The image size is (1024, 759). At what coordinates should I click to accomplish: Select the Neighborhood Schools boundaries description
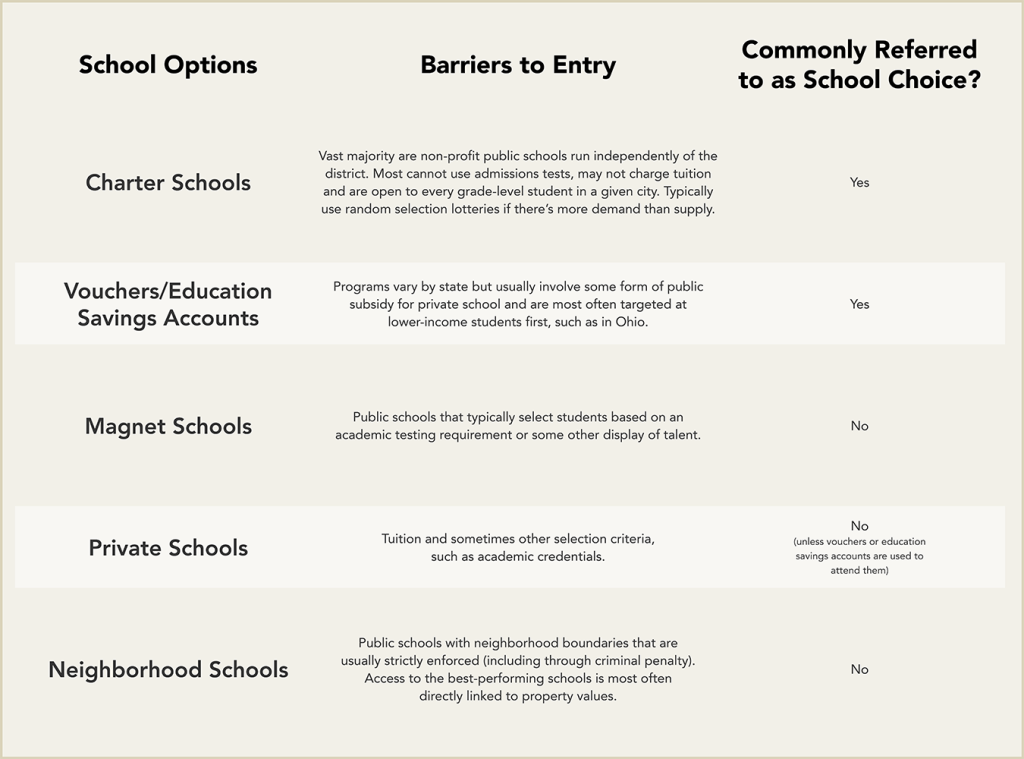coord(518,670)
